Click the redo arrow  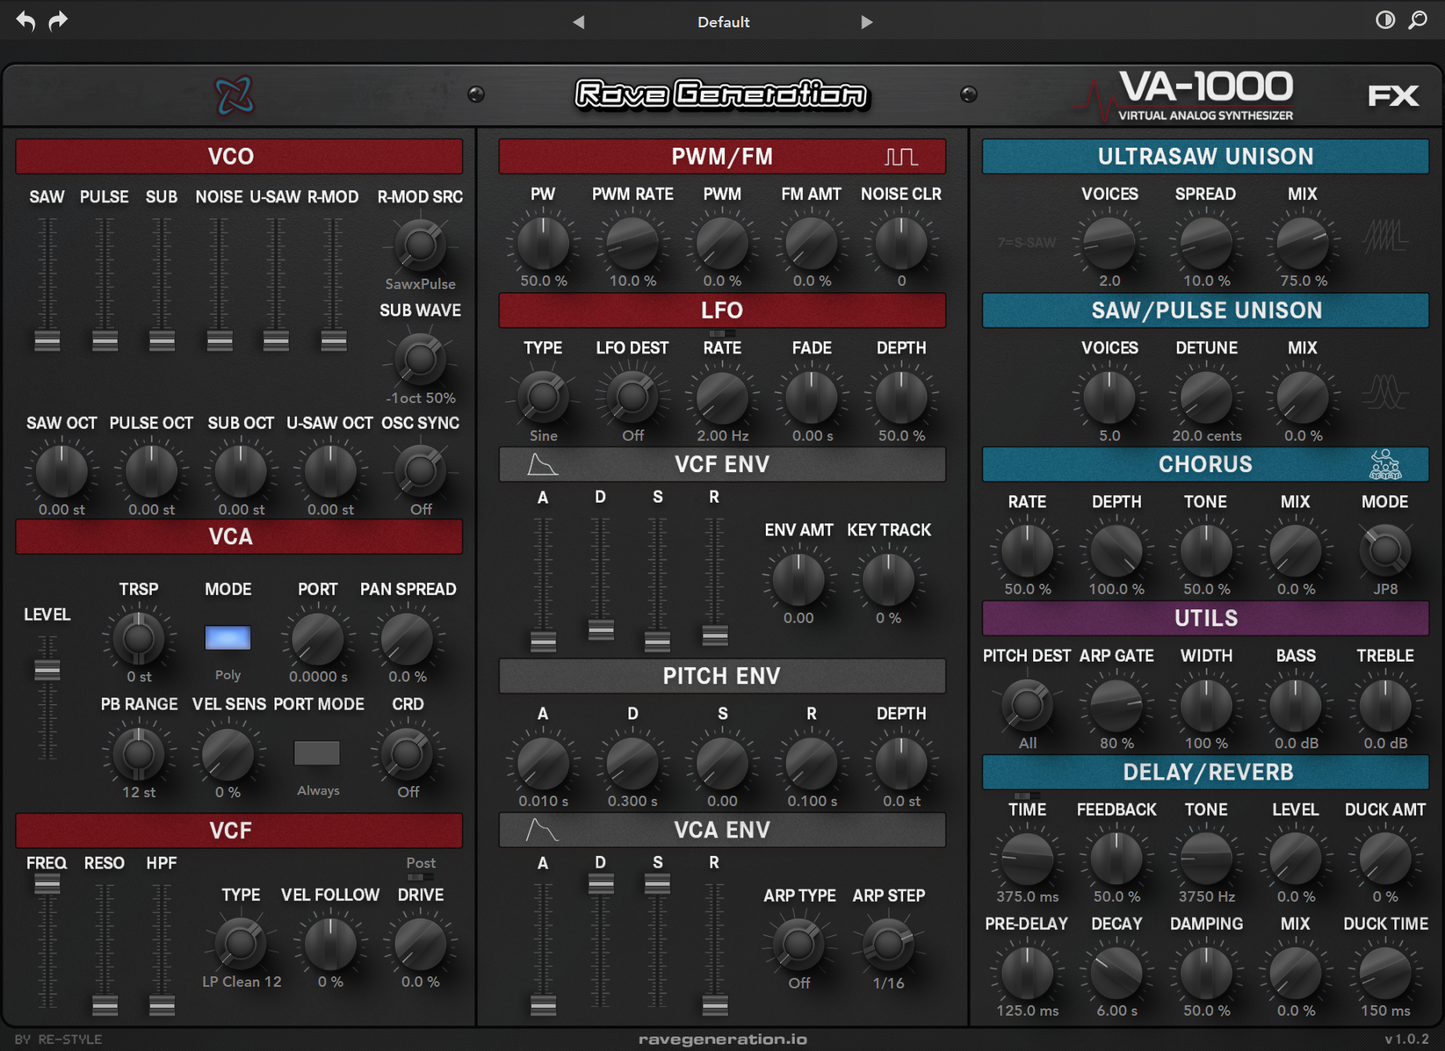pos(58,20)
